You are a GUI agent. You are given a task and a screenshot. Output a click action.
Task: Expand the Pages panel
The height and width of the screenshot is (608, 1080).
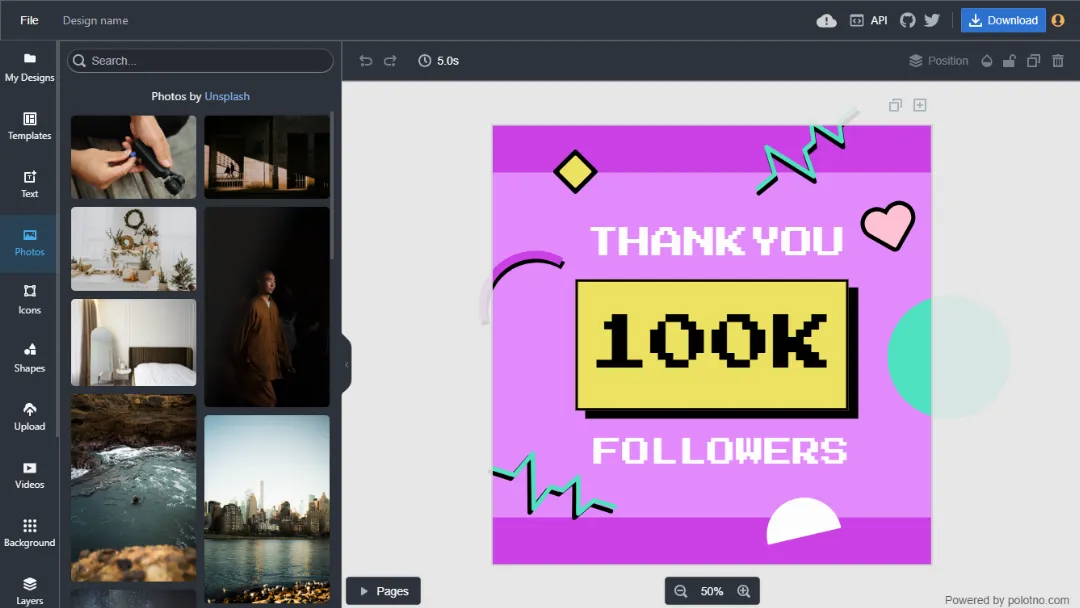click(x=384, y=591)
